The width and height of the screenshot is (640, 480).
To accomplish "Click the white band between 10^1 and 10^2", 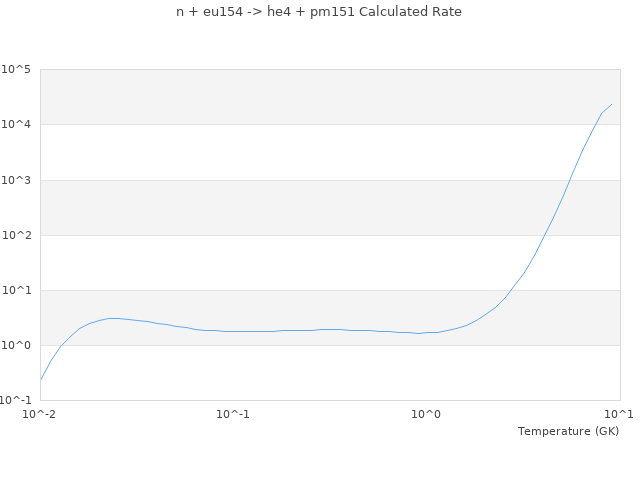I will 300,263.
